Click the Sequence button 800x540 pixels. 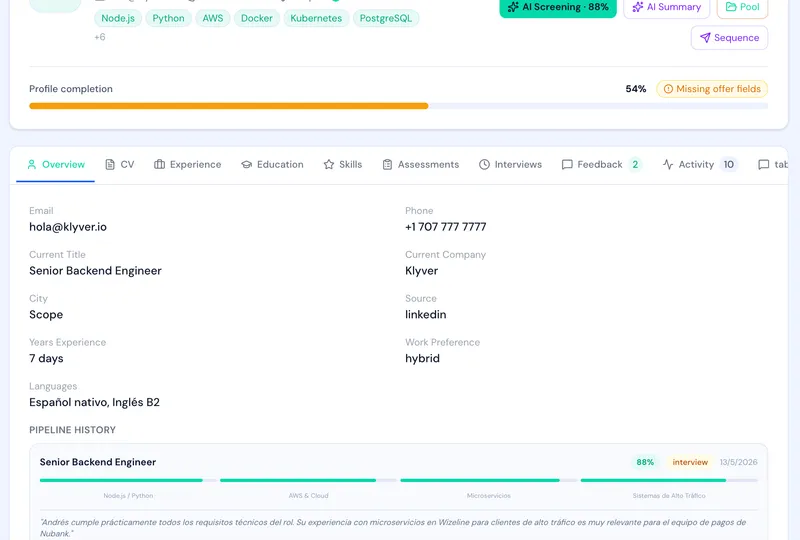[x=729, y=38]
